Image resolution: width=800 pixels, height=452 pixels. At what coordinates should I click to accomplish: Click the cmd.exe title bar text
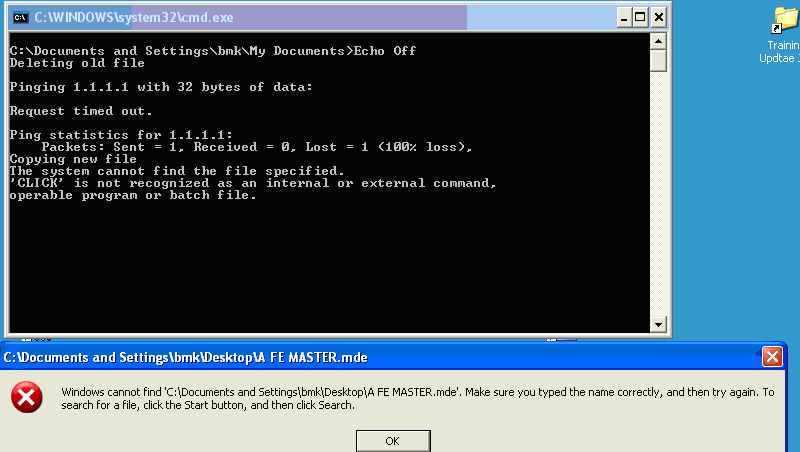coord(134,17)
